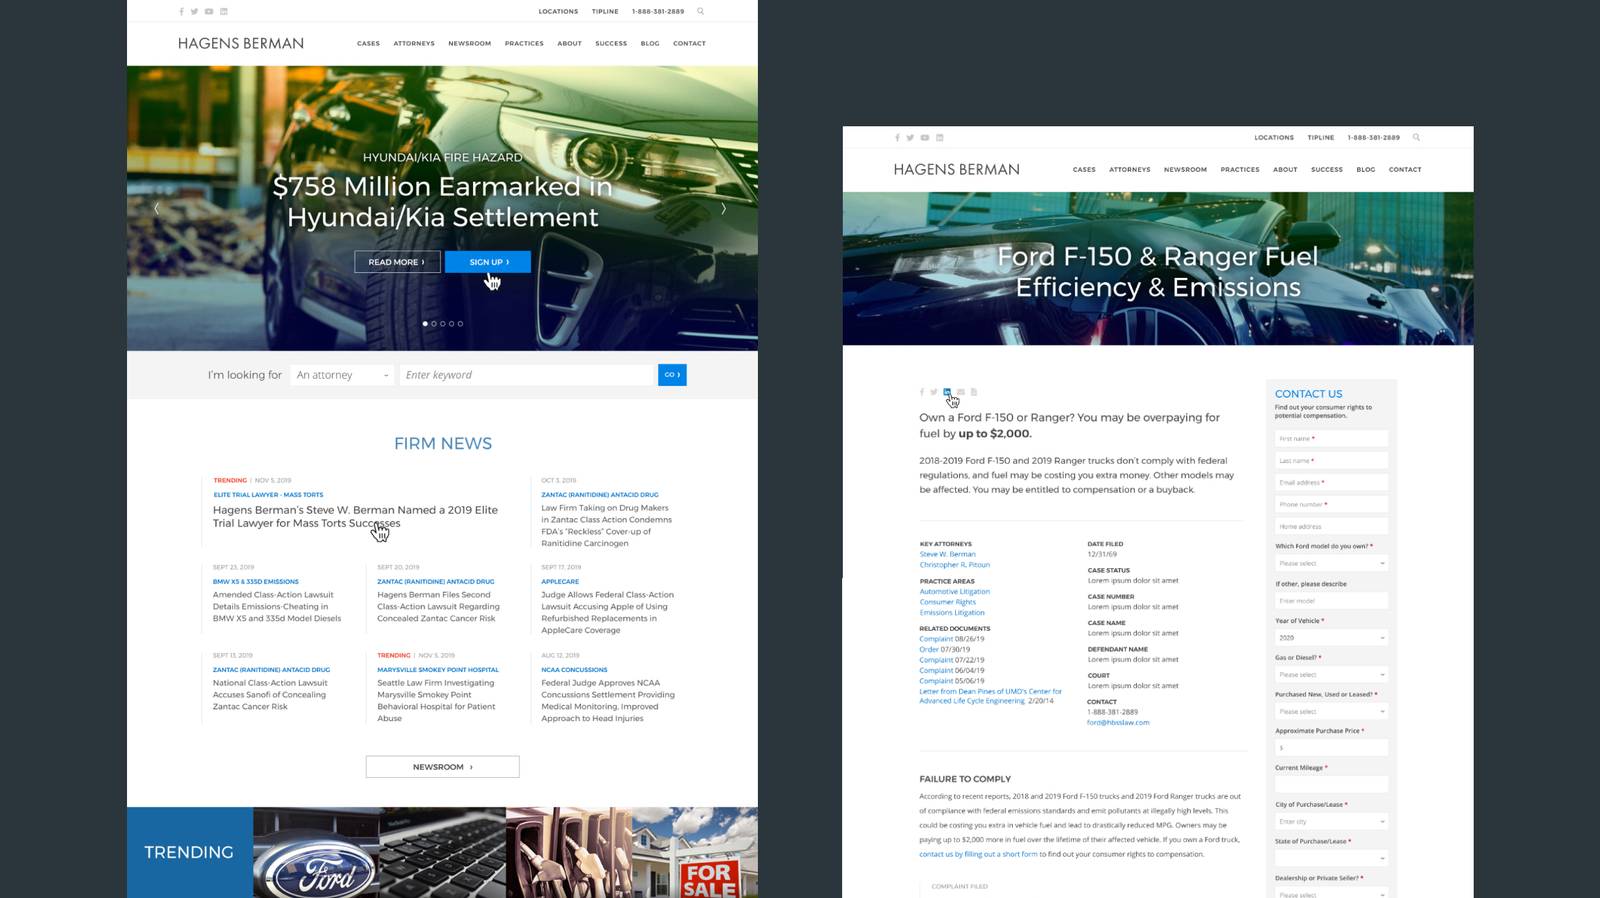Open Dealership or Private Seller dropdown
1600x898 pixels.
pos(1331,893)
